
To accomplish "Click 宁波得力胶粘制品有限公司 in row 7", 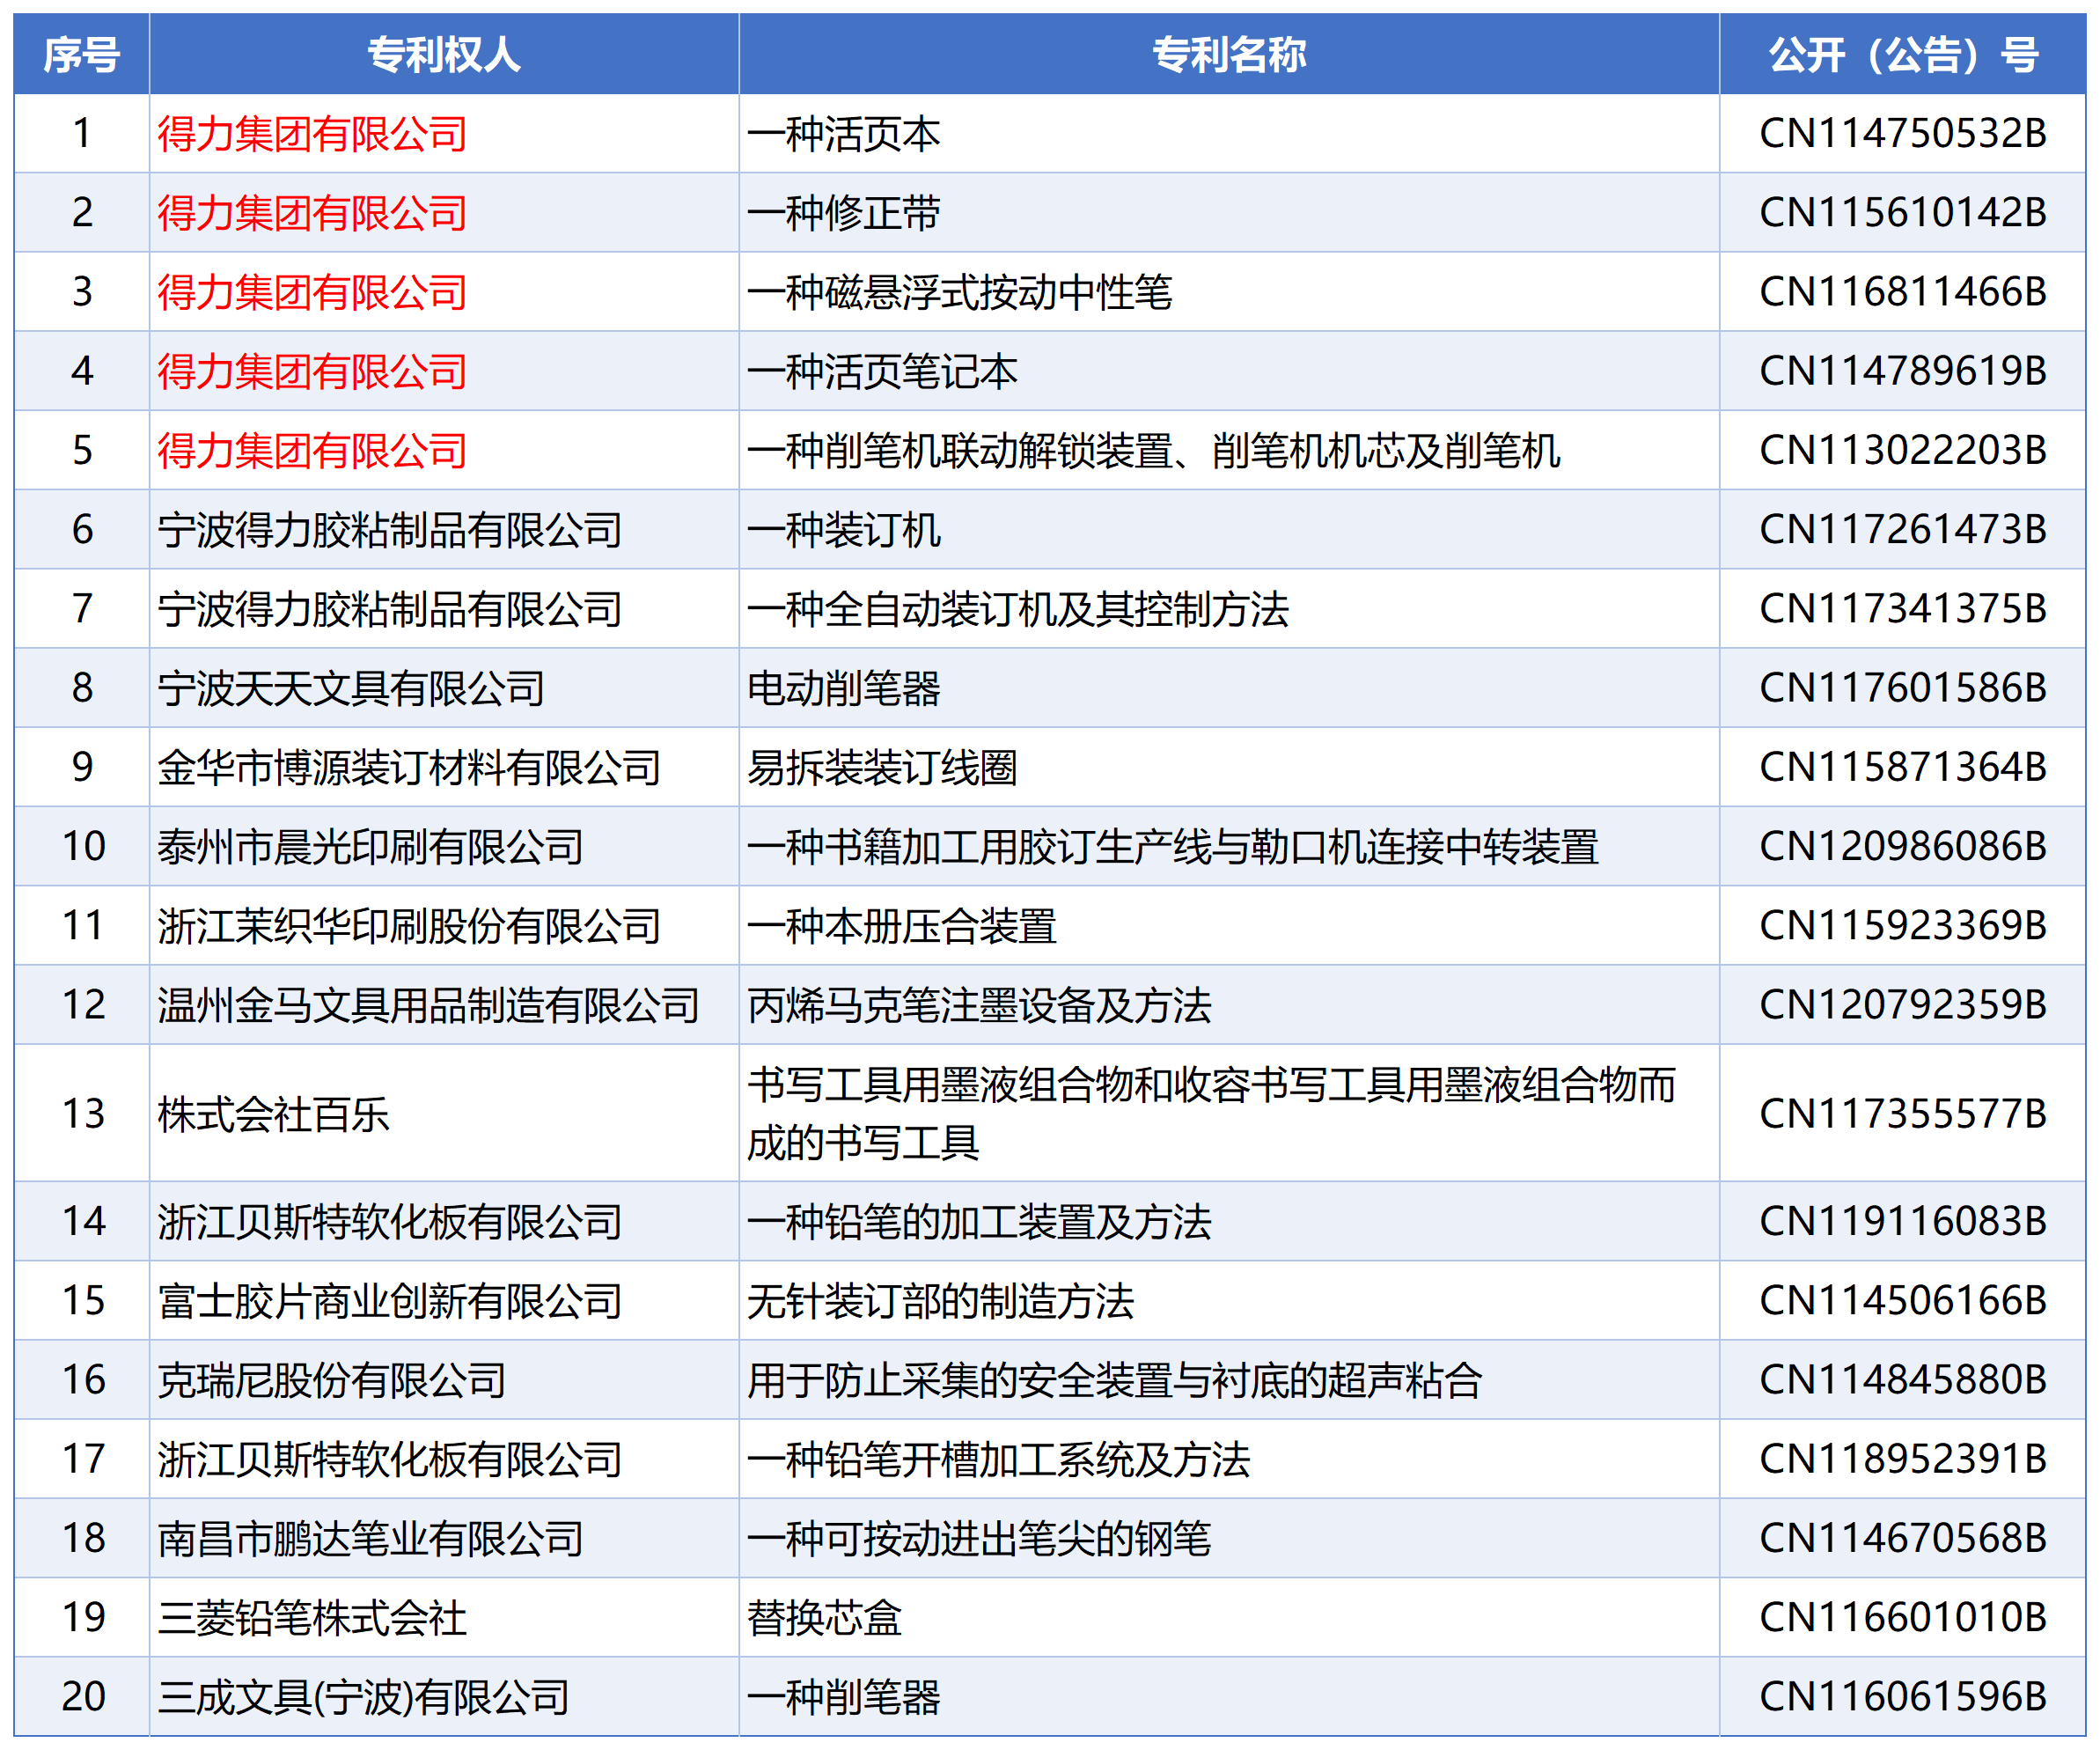I will (390, 609).
